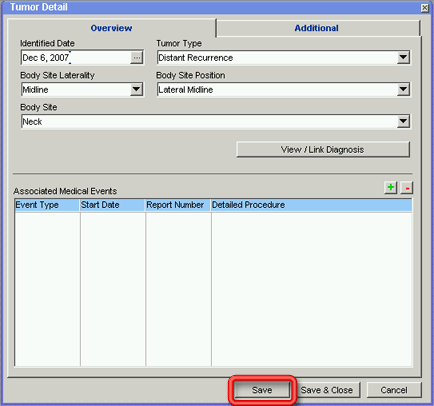The width and height of the screenshot is (434, 406).
Task: Open the Body Site Neck dropdown arrow
Action: tap(403, 122)
